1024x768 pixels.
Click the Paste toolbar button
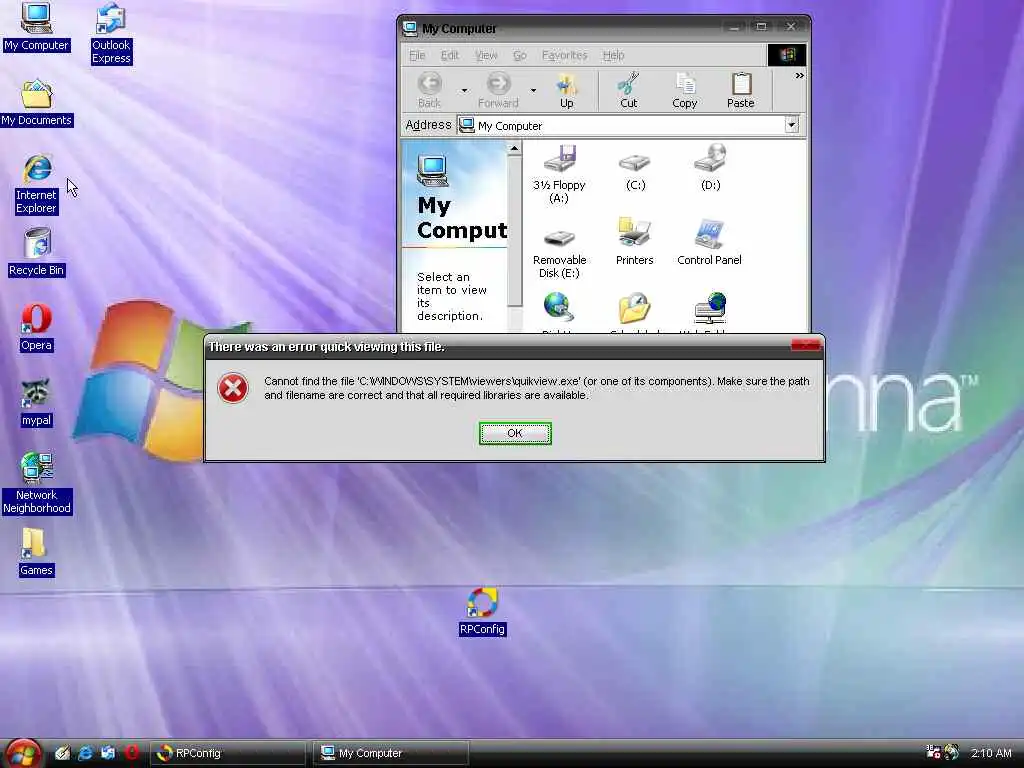(x=741, y=91)
